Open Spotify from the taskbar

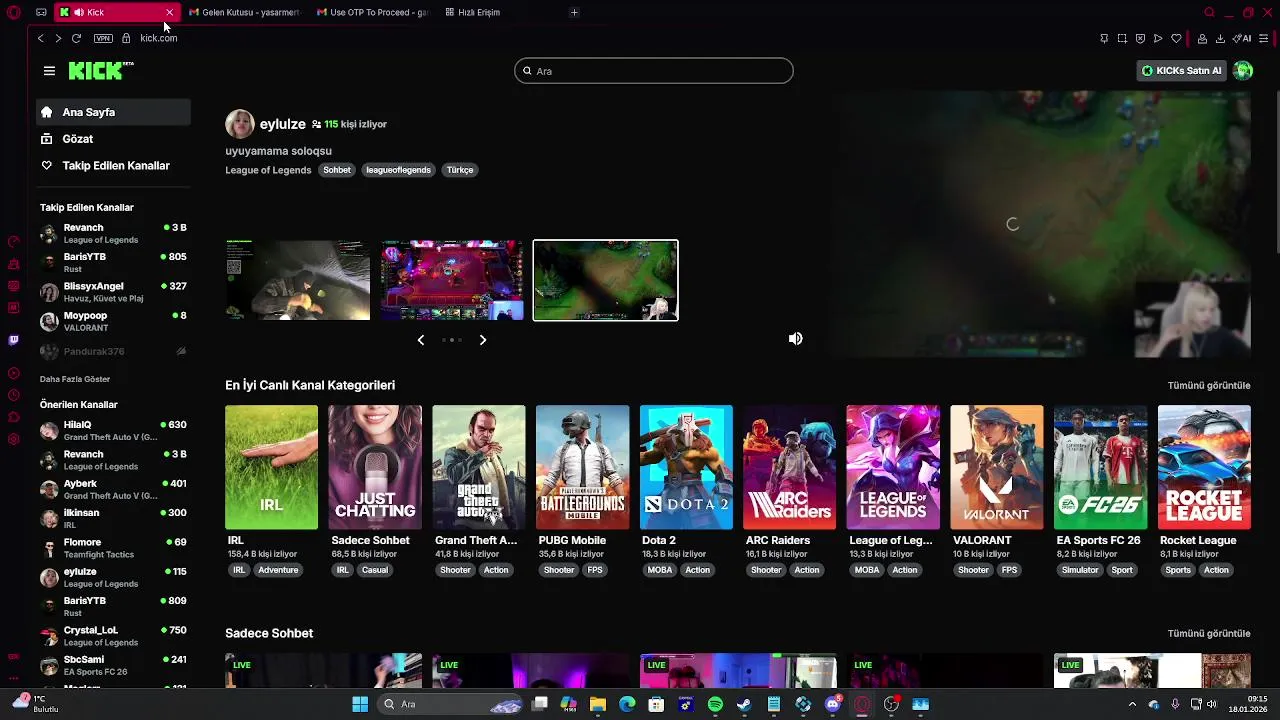715,704
